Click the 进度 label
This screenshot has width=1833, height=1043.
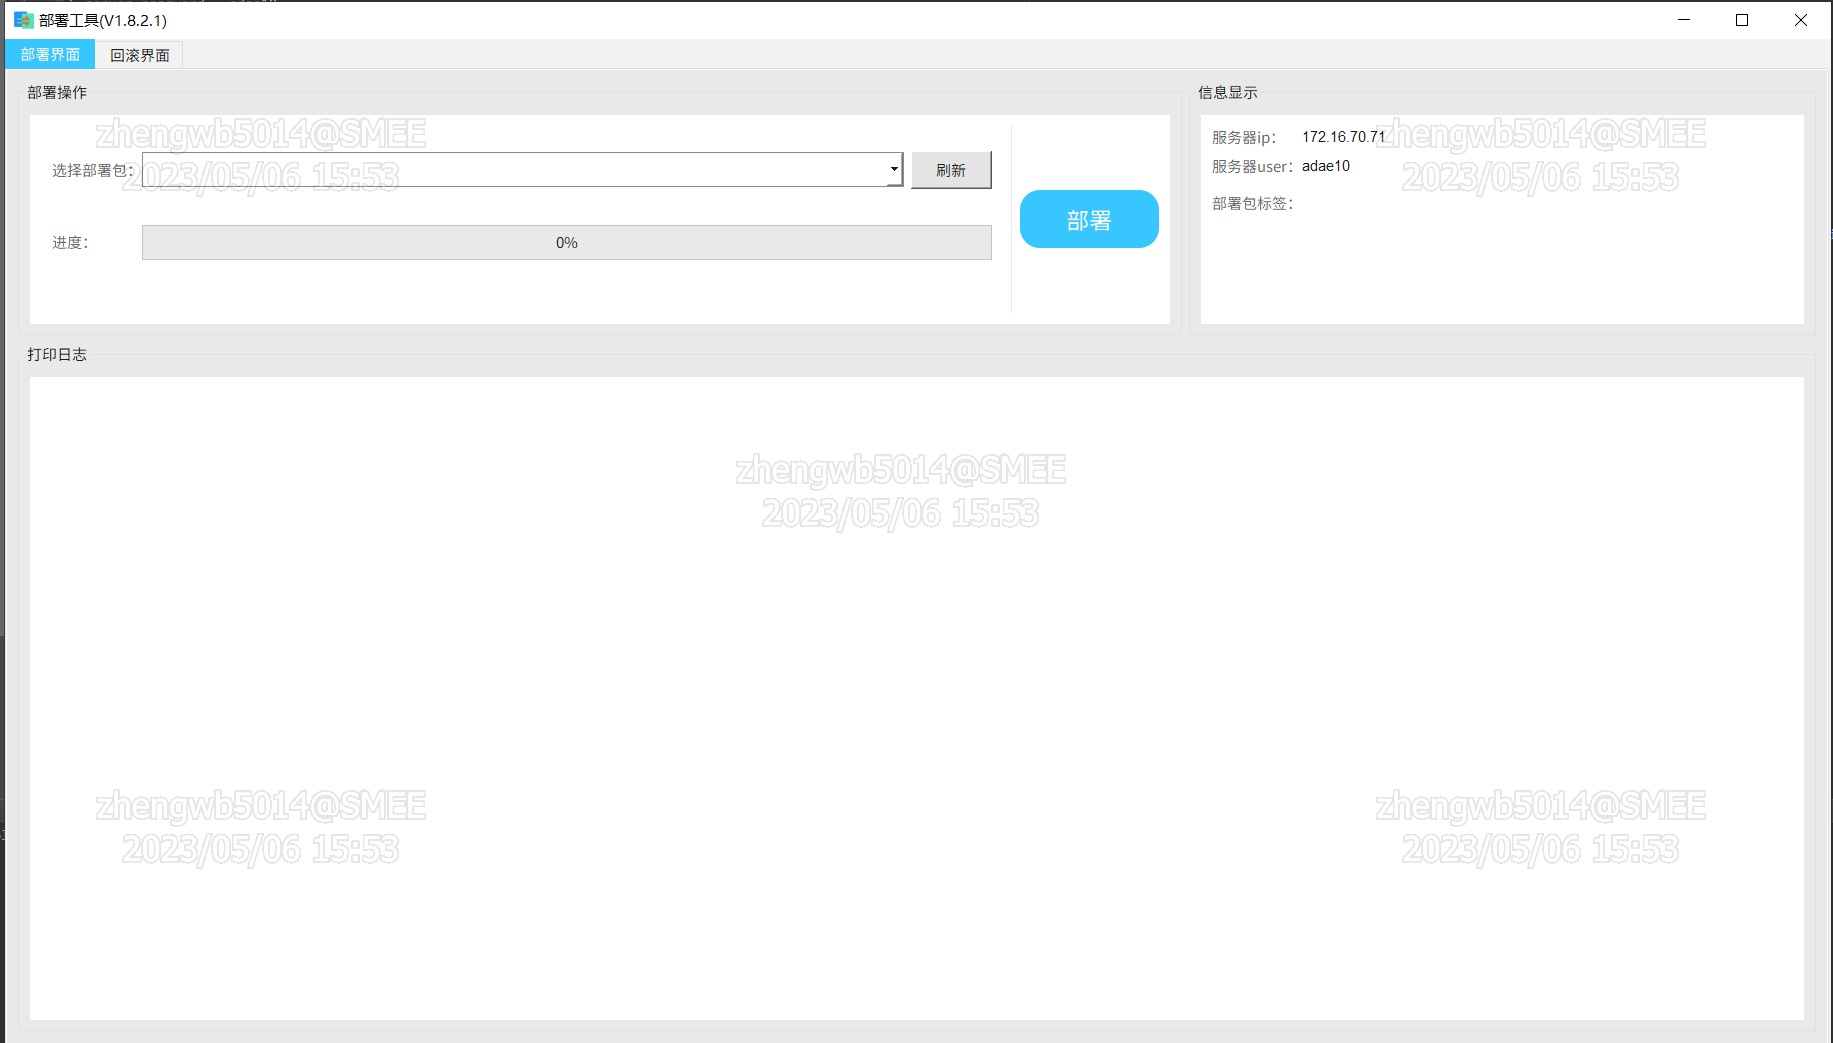point(70,243)
